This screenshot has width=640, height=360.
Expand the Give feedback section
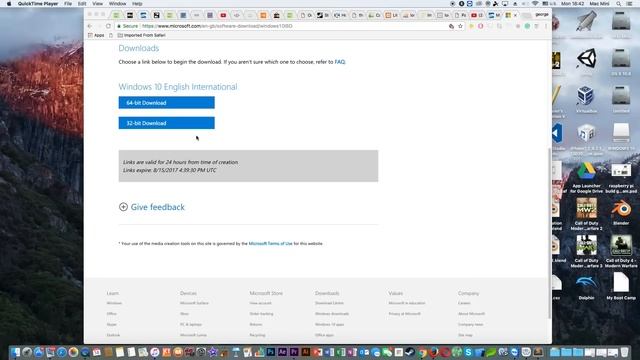tap(152, 207)
